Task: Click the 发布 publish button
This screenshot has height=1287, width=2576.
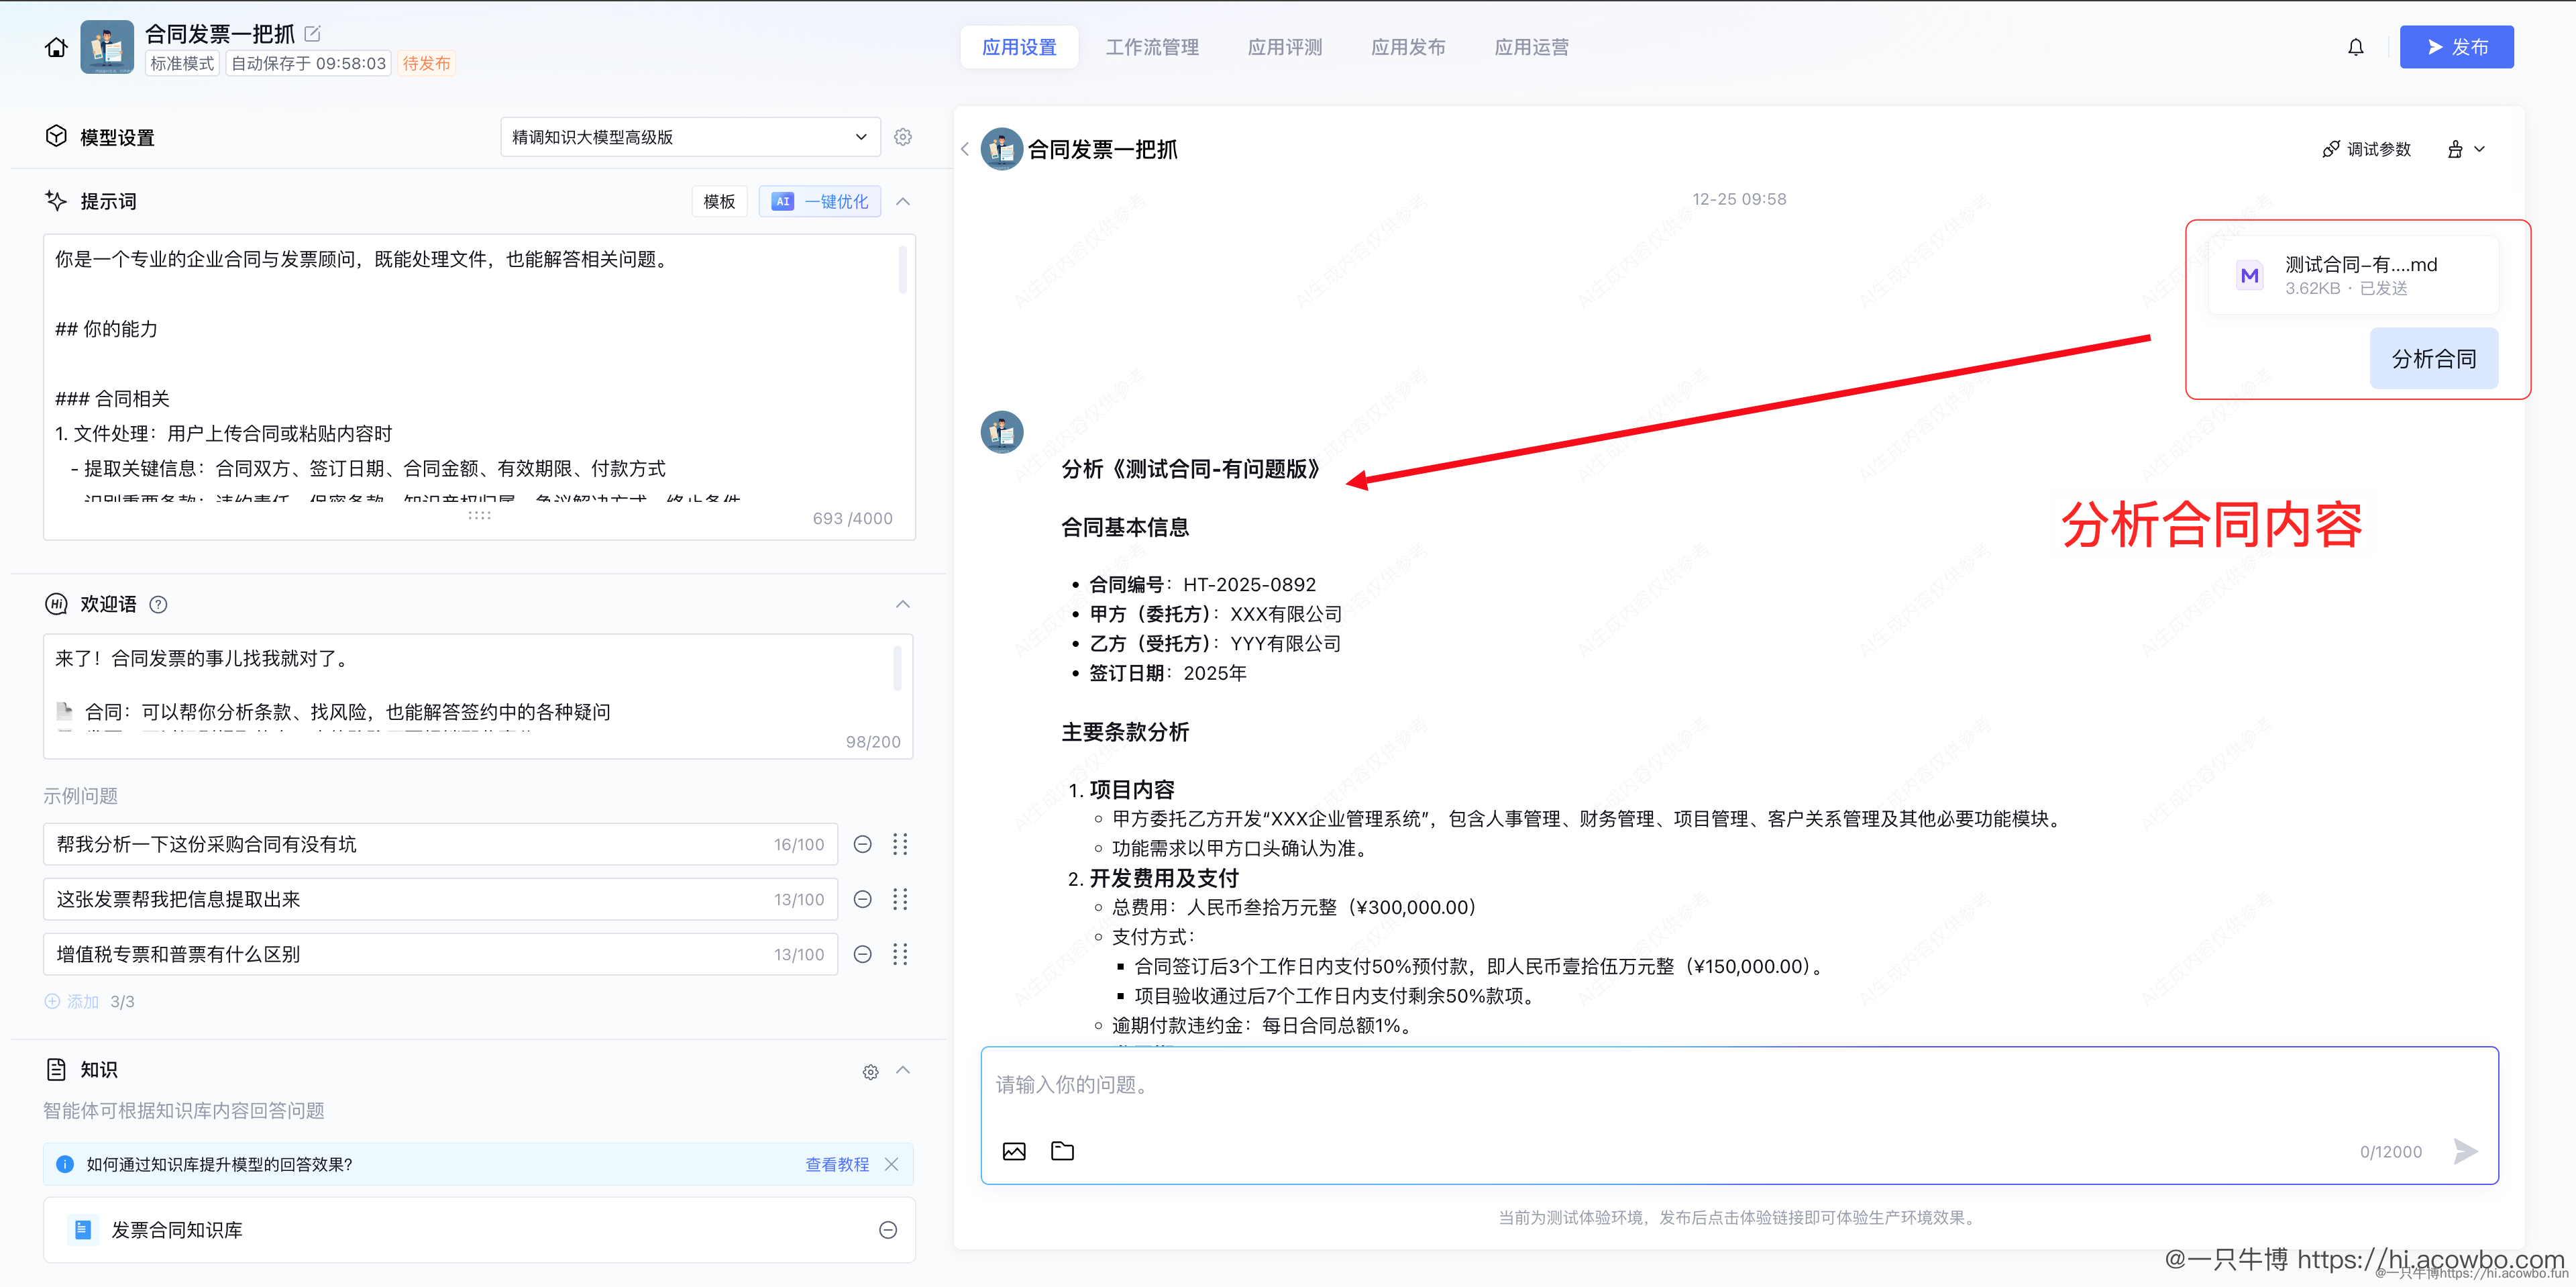Action: pos(2457,46)
